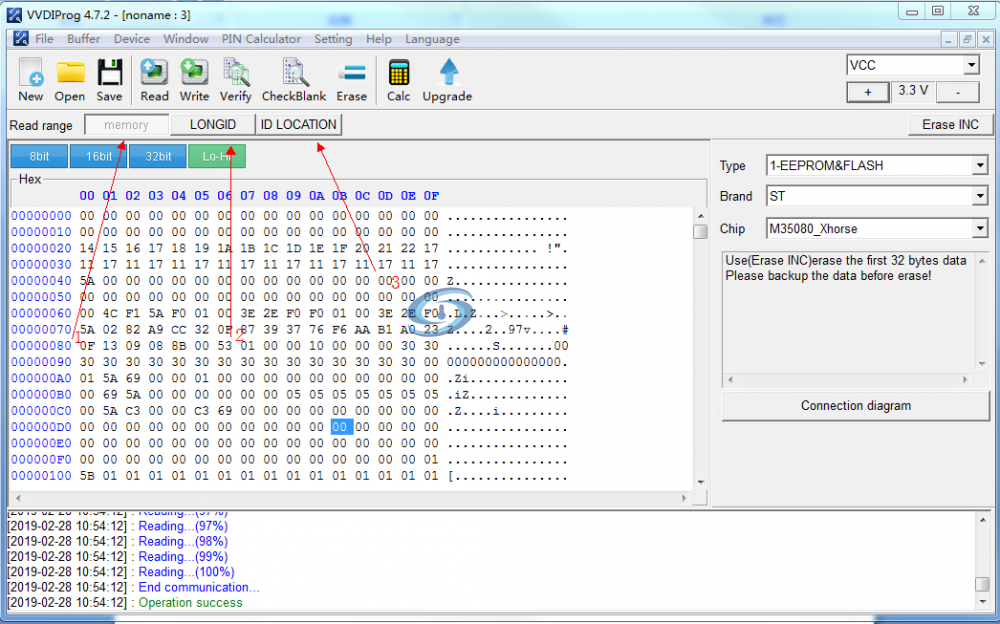Click the New file toolbar icon
The image size is (1000, 624).
[31, 80]
